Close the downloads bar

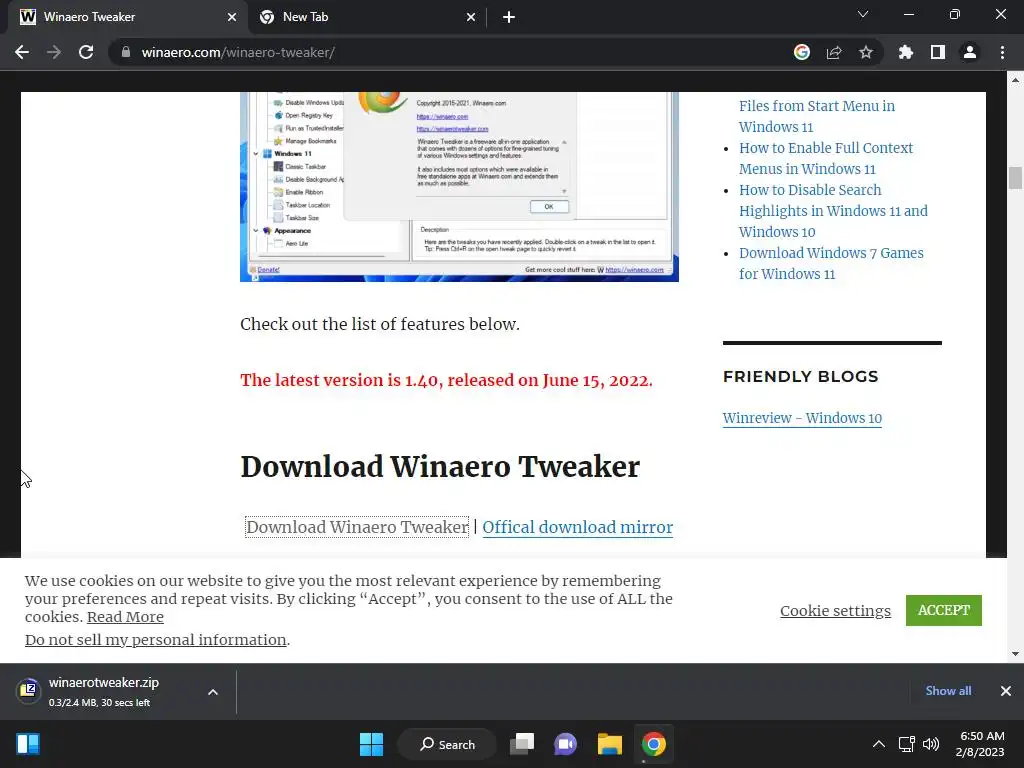pyautogui.click(x=1006, y=691)
